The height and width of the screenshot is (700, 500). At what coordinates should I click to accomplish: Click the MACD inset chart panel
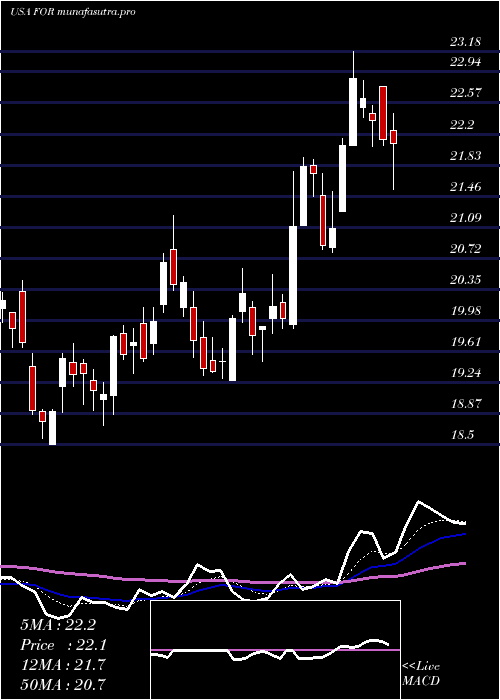click(275, 650)
